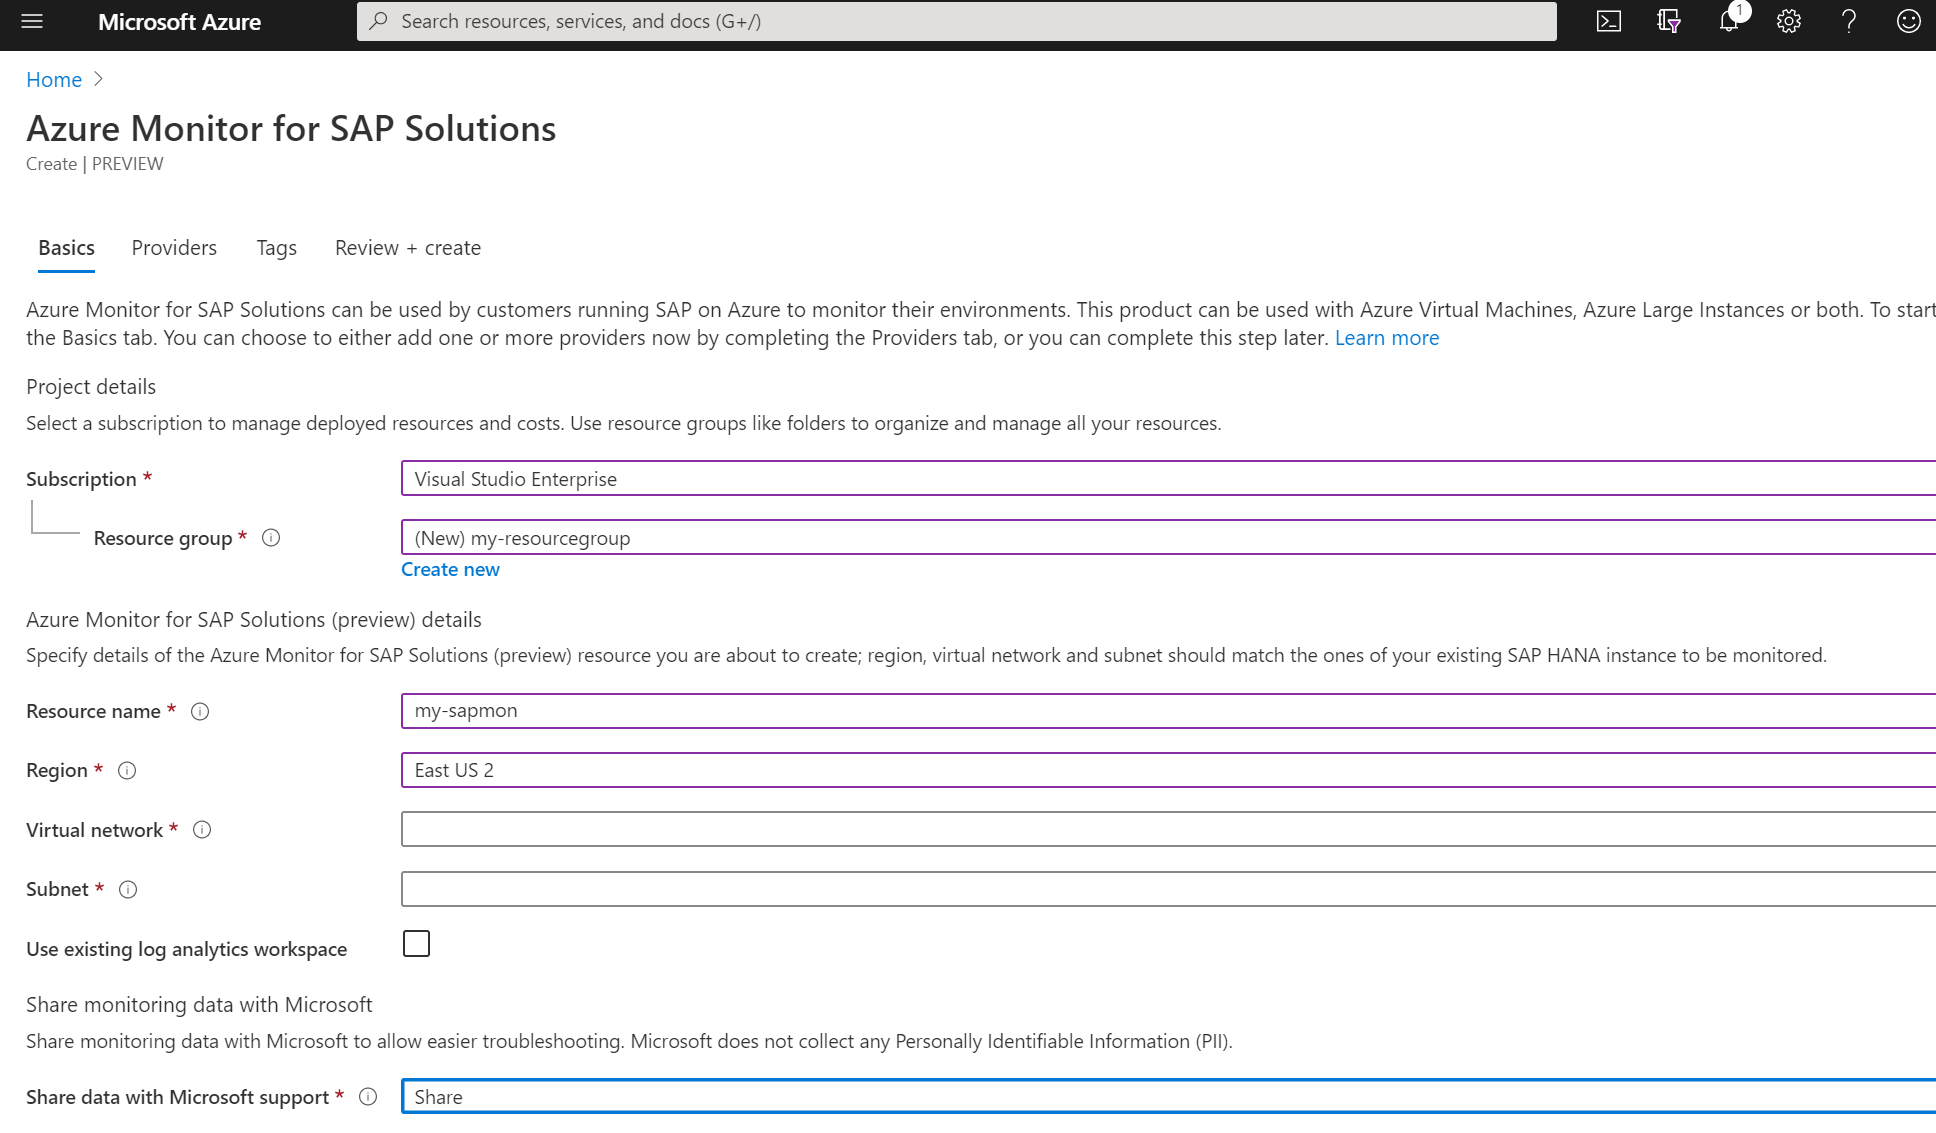The image size is (1936, 1133).
Task: Click the Create | PREVIEW subtitle
Action: [x=95, y=164]
